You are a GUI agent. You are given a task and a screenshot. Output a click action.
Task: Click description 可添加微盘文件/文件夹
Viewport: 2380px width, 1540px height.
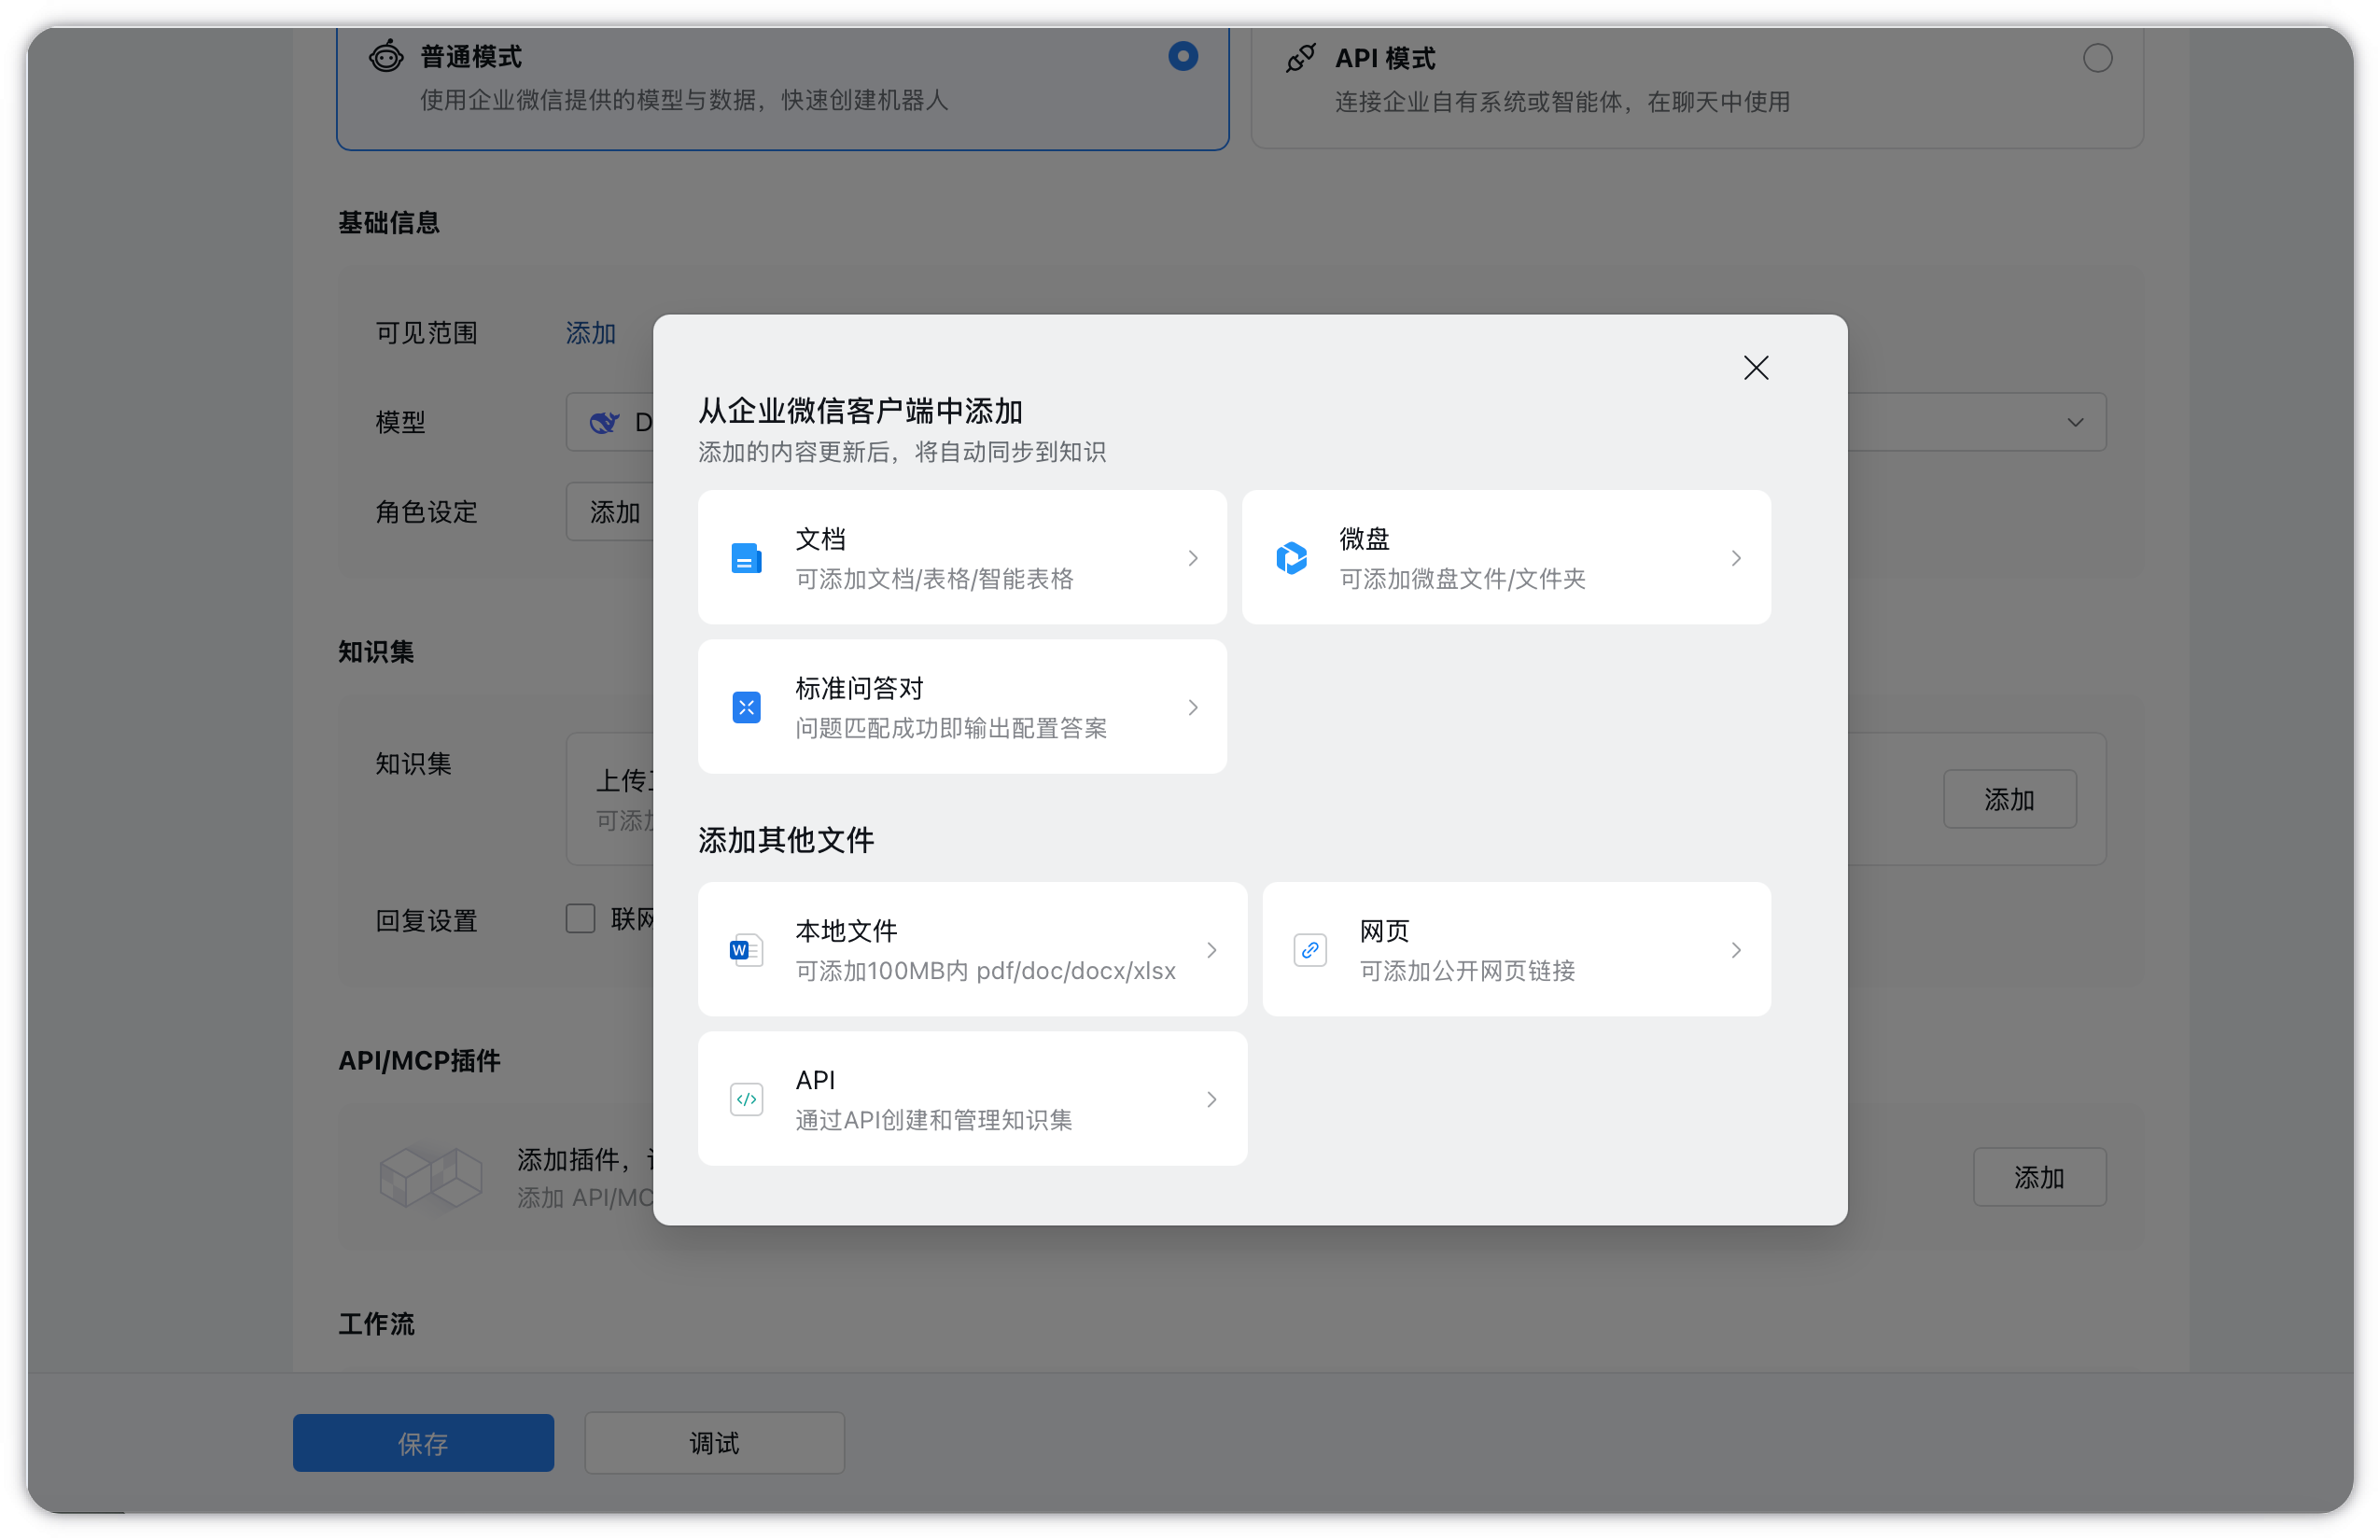point(1462,579)
